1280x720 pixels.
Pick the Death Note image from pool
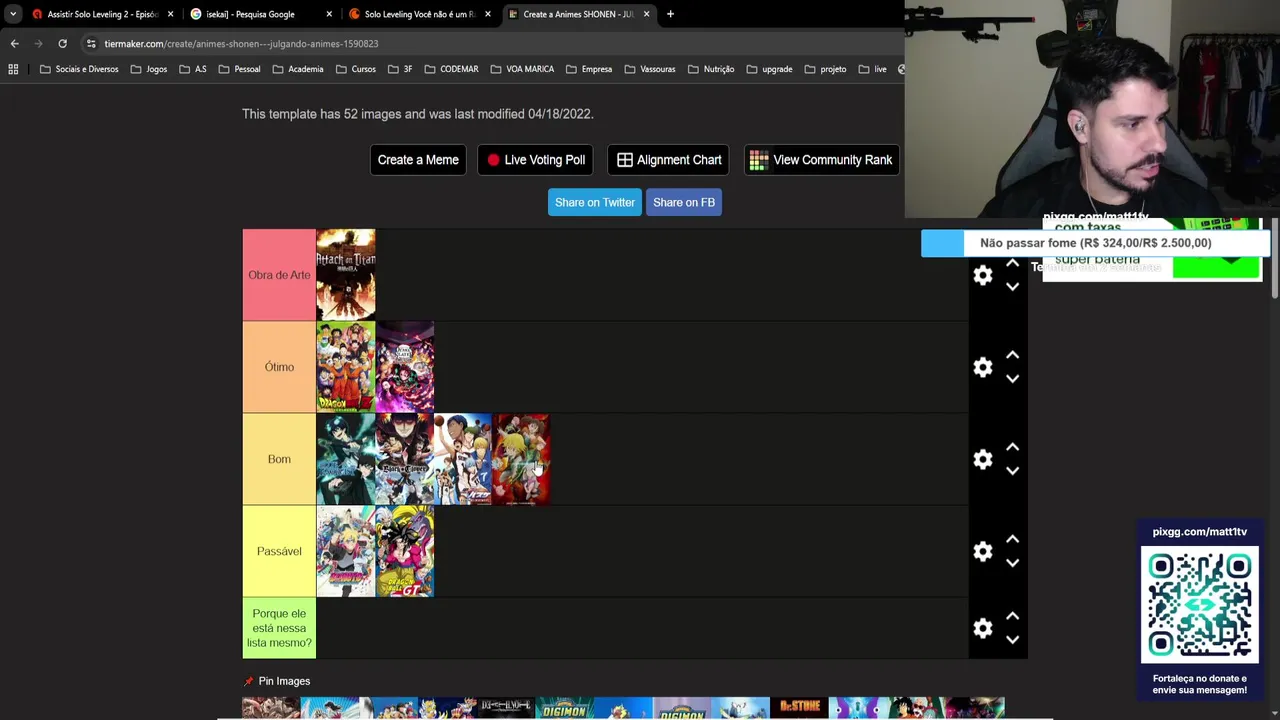click(506, 708)
